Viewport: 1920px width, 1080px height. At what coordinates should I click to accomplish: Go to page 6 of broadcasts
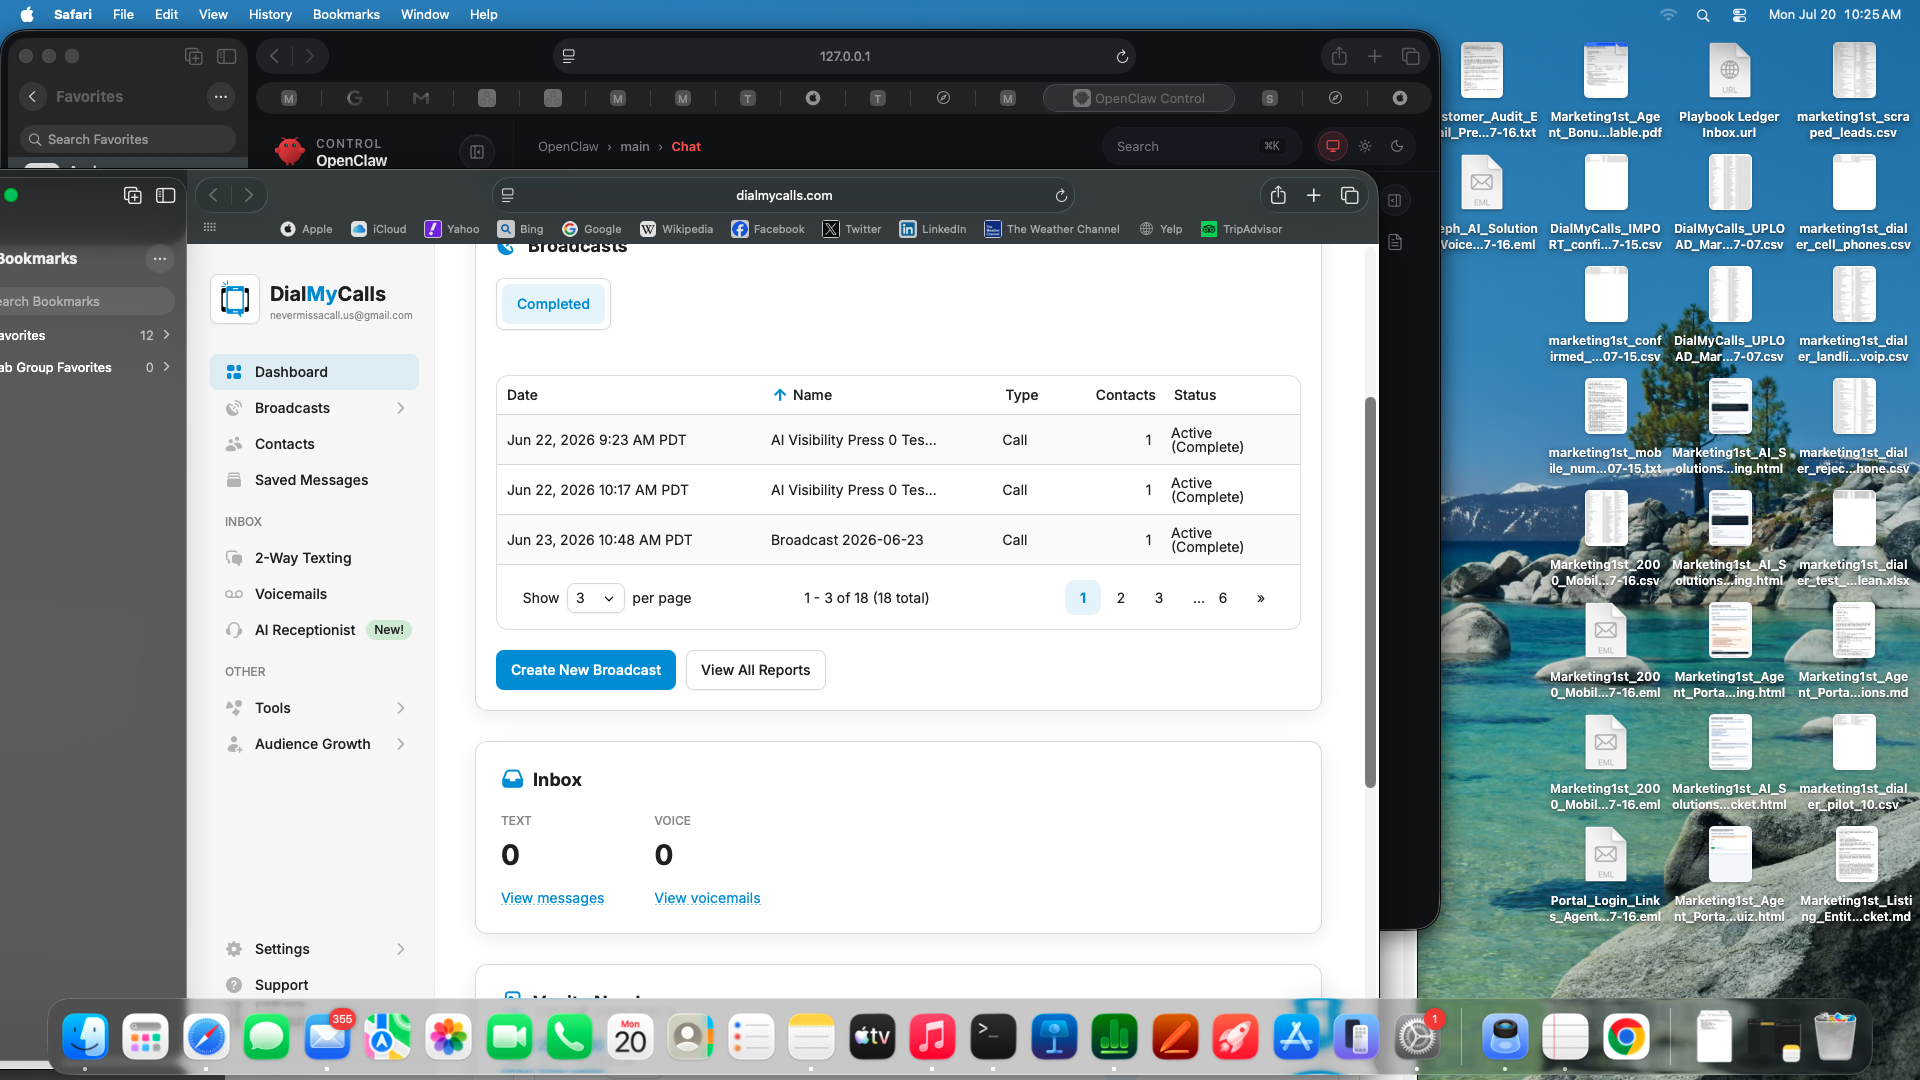click(x=1223, y=598)
